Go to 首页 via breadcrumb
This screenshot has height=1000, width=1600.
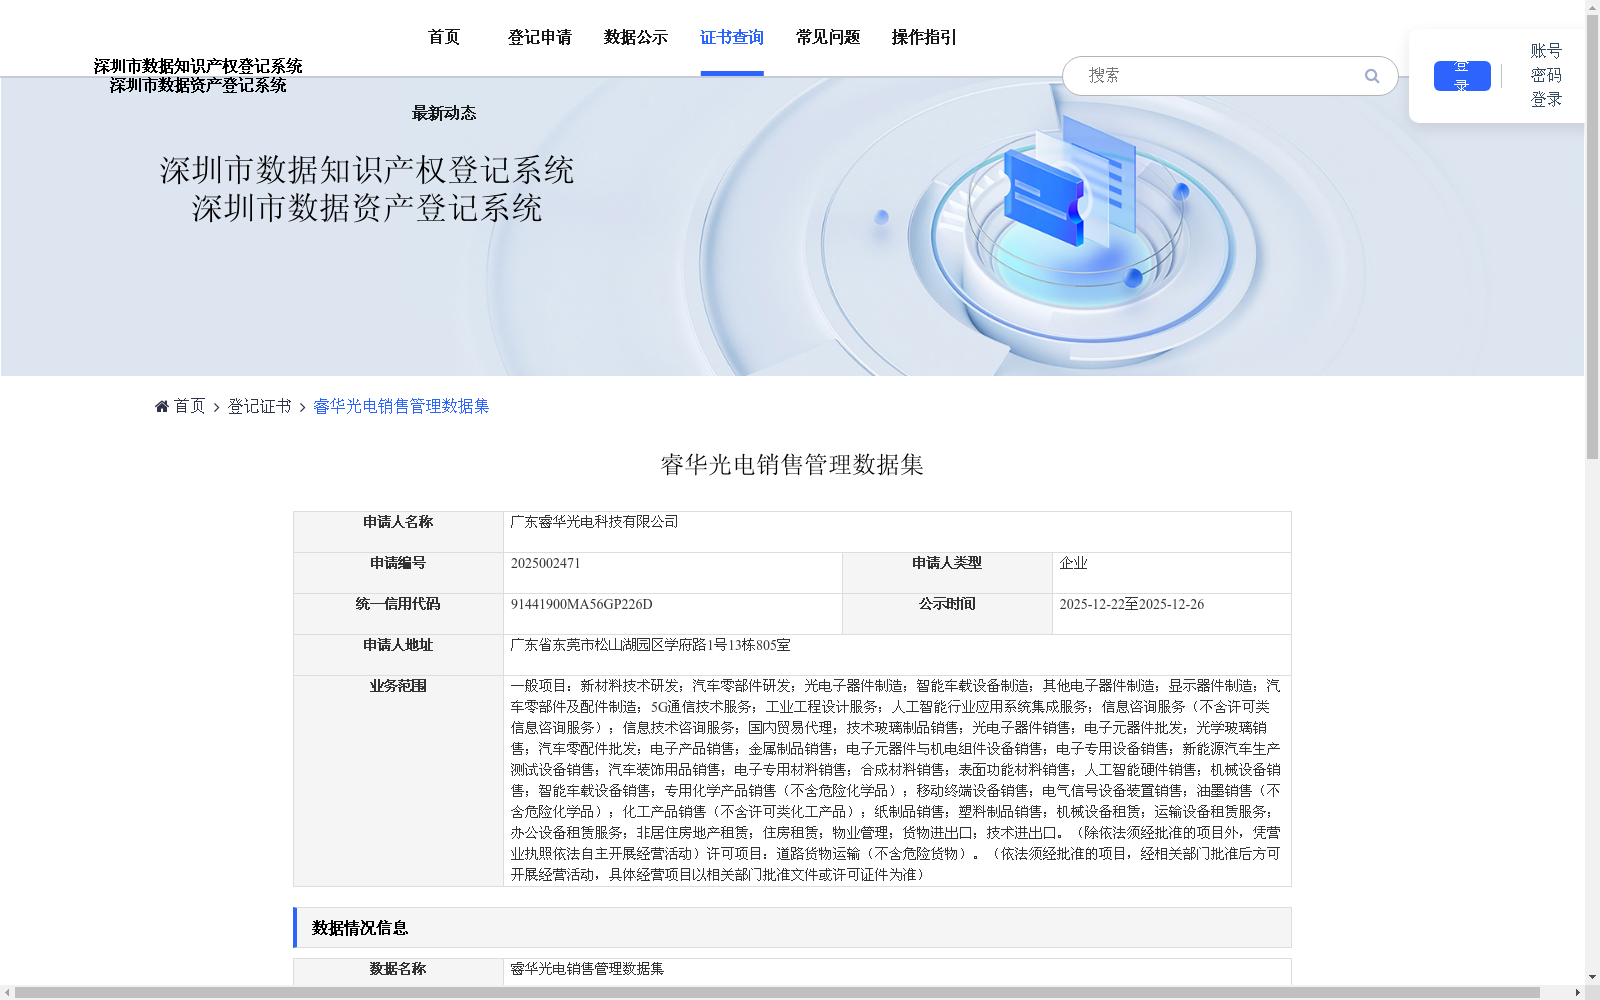tap(189, 406)
